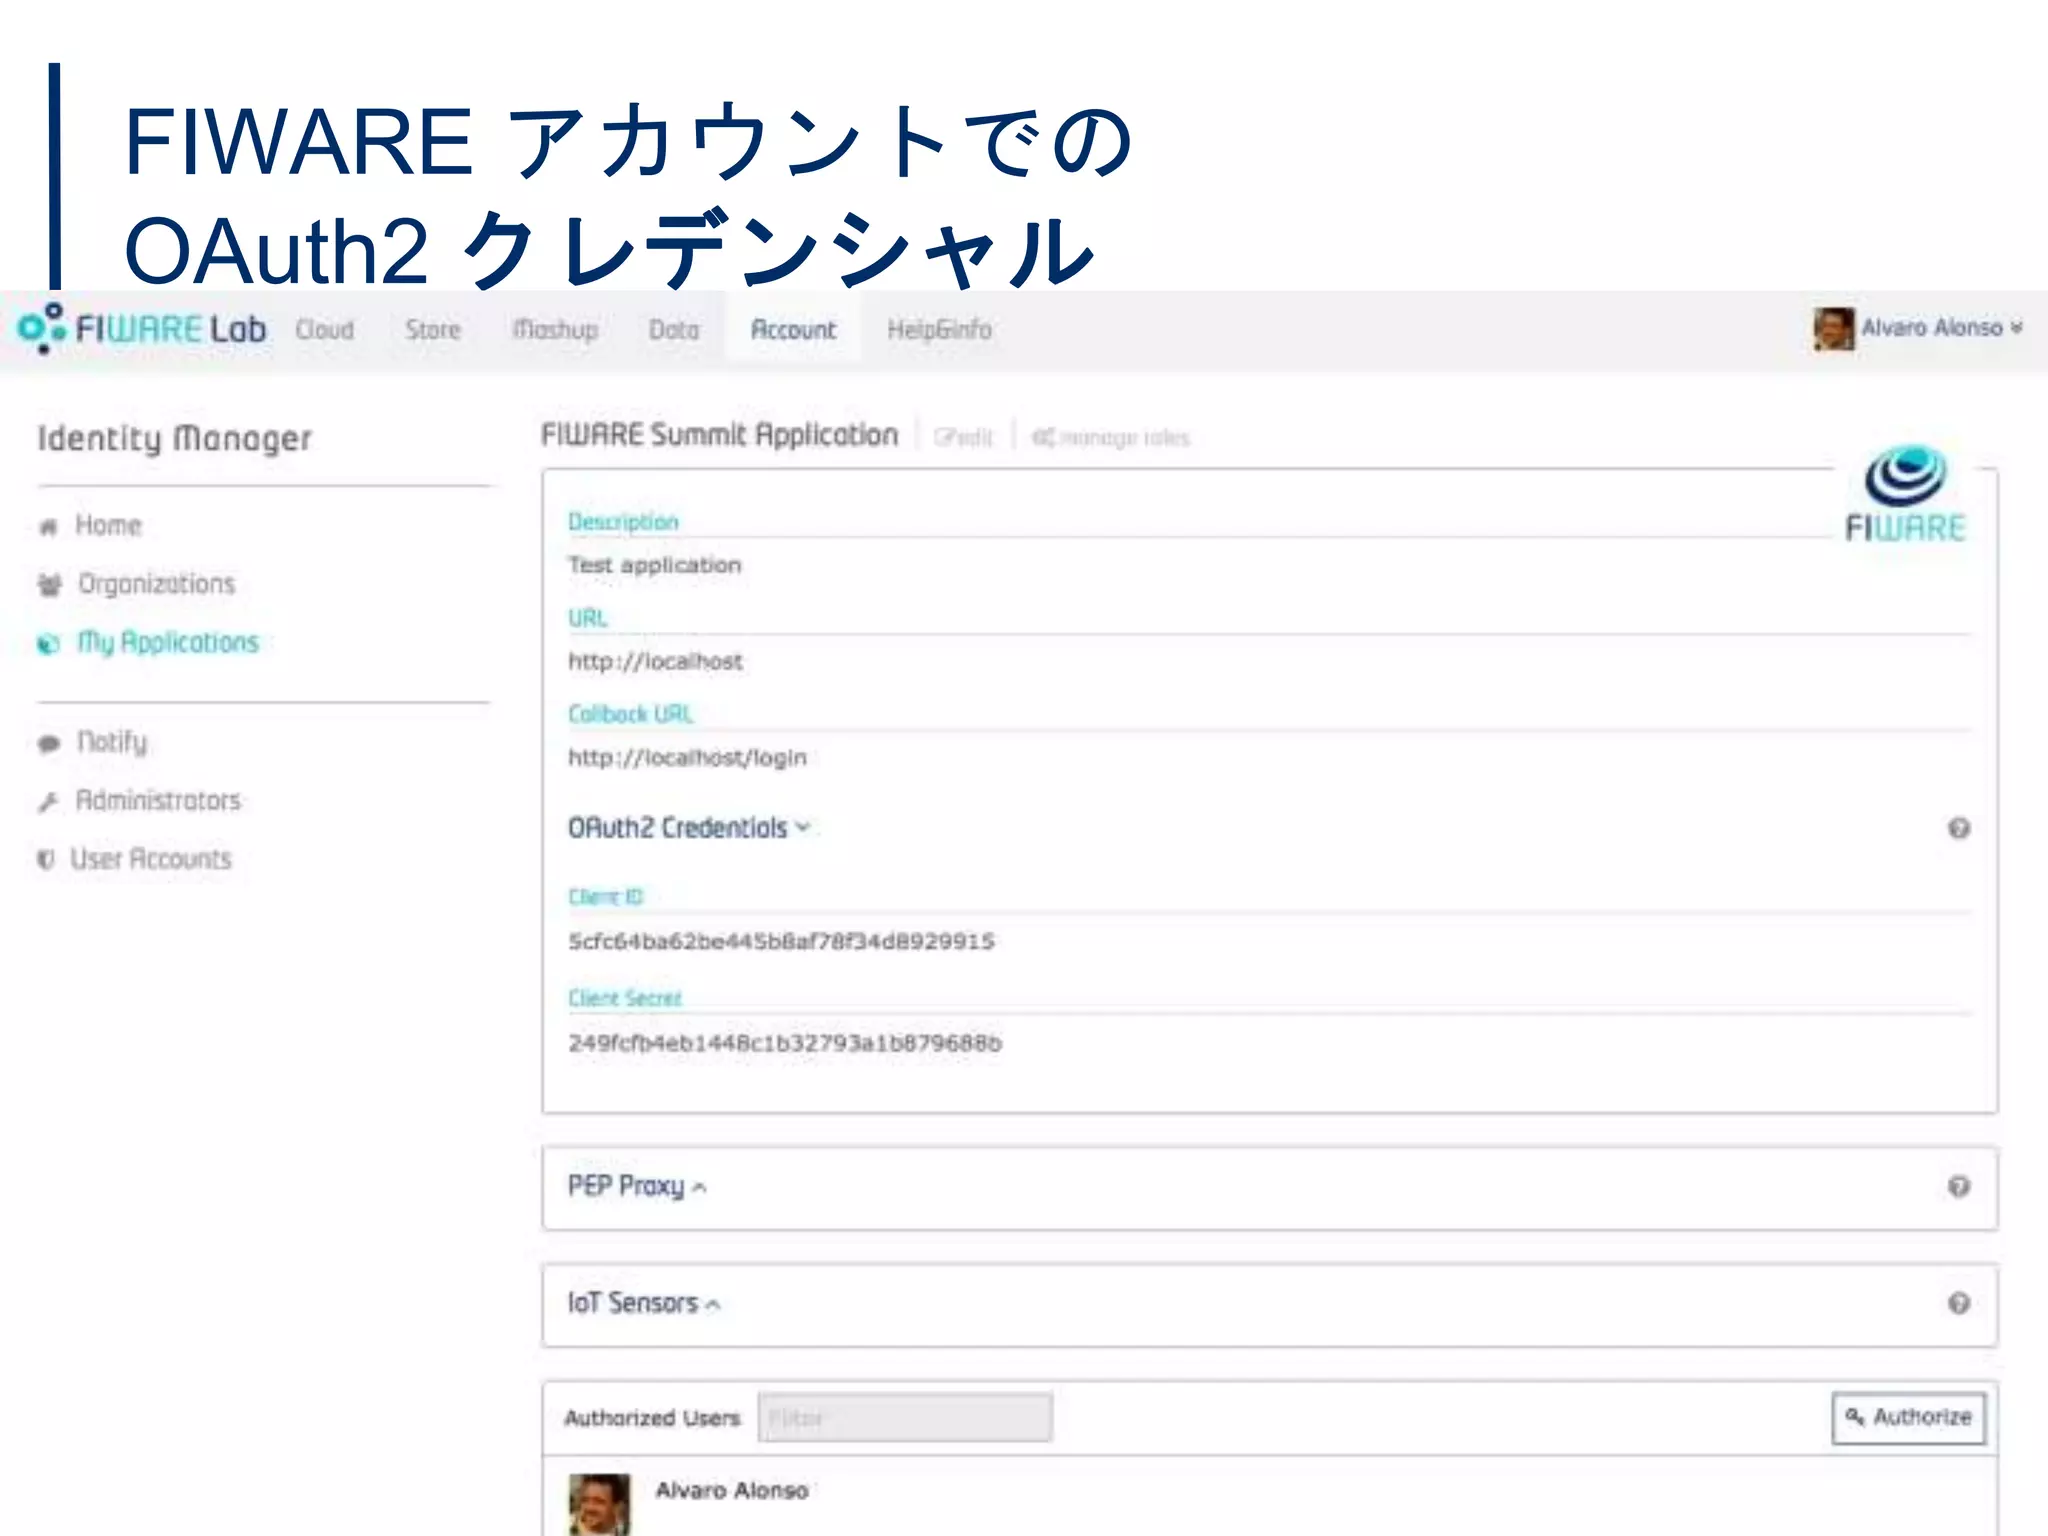
Task: Click the user avatar in top bar
Action: (1834, 329)
